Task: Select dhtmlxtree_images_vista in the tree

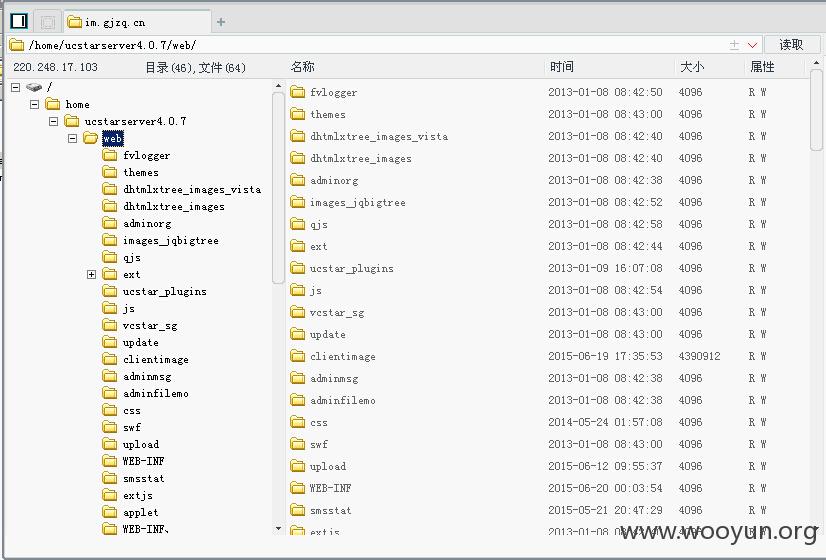Action: 192,190
